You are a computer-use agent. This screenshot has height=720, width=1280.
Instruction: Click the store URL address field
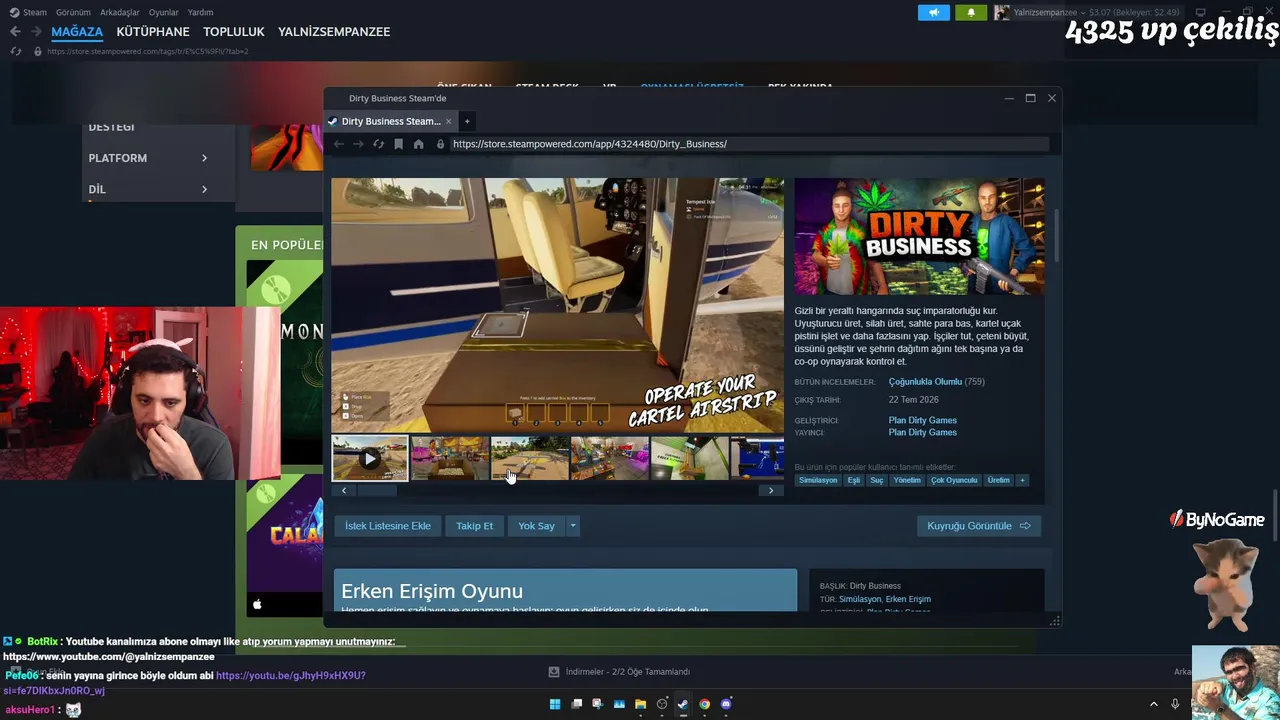pyautogui.click(x=748, y=144)
